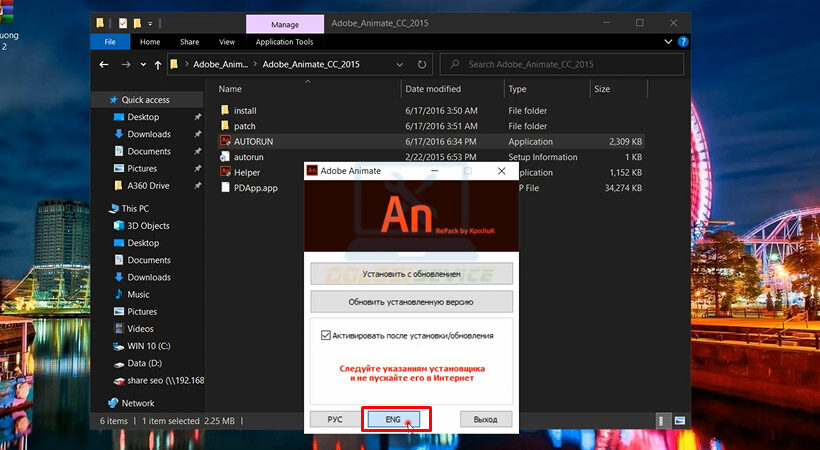820x450 pixels.
Task: Click the Установить с обновлением button
Action: click(x=411, y=273)
